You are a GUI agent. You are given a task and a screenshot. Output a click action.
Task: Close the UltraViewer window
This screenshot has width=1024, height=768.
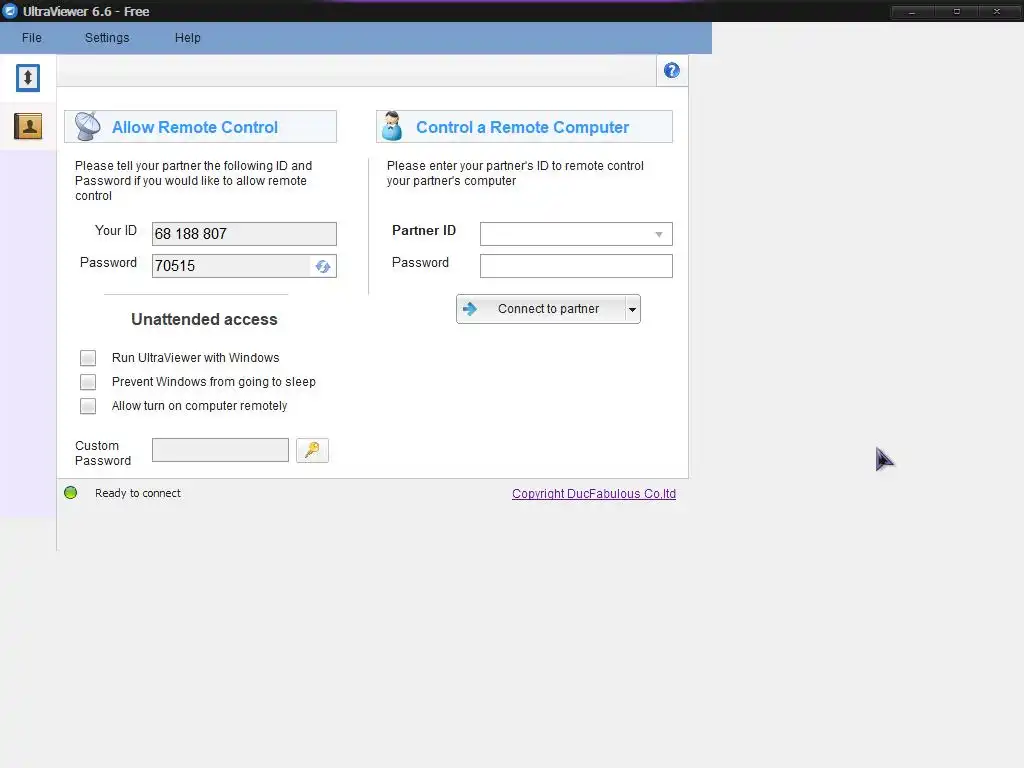coord(997,11)
